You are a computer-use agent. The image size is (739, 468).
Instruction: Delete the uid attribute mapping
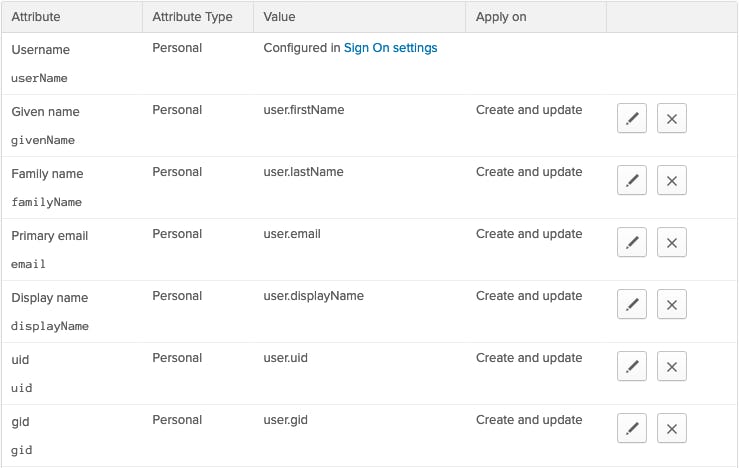(672, 367)
